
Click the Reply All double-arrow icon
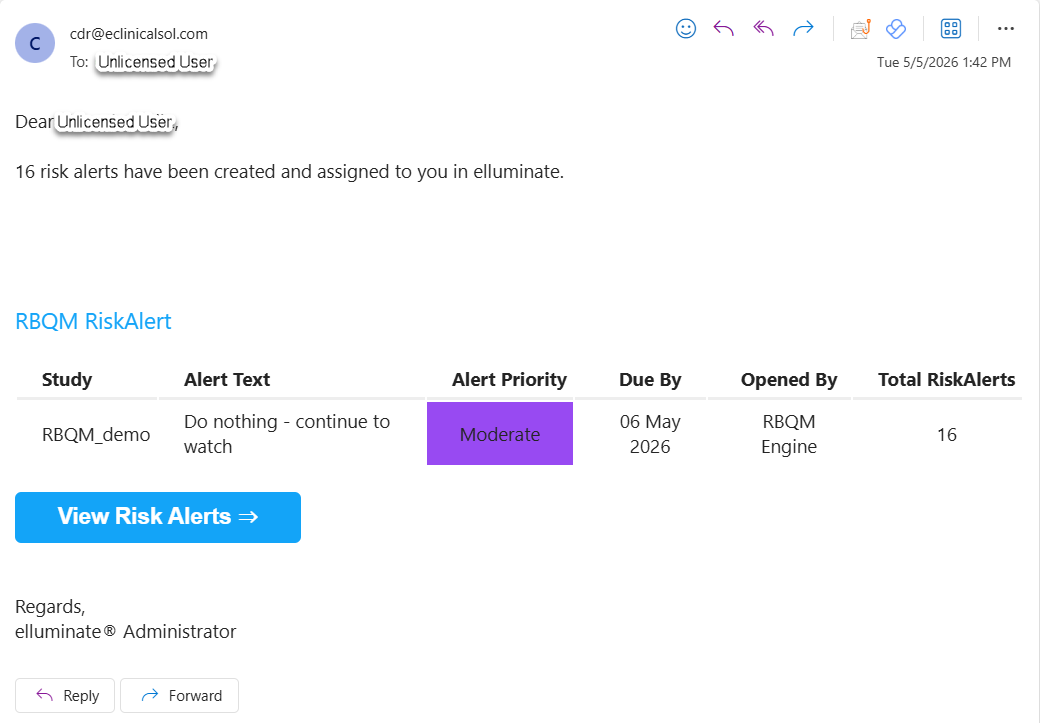click(x=763, y=29)
